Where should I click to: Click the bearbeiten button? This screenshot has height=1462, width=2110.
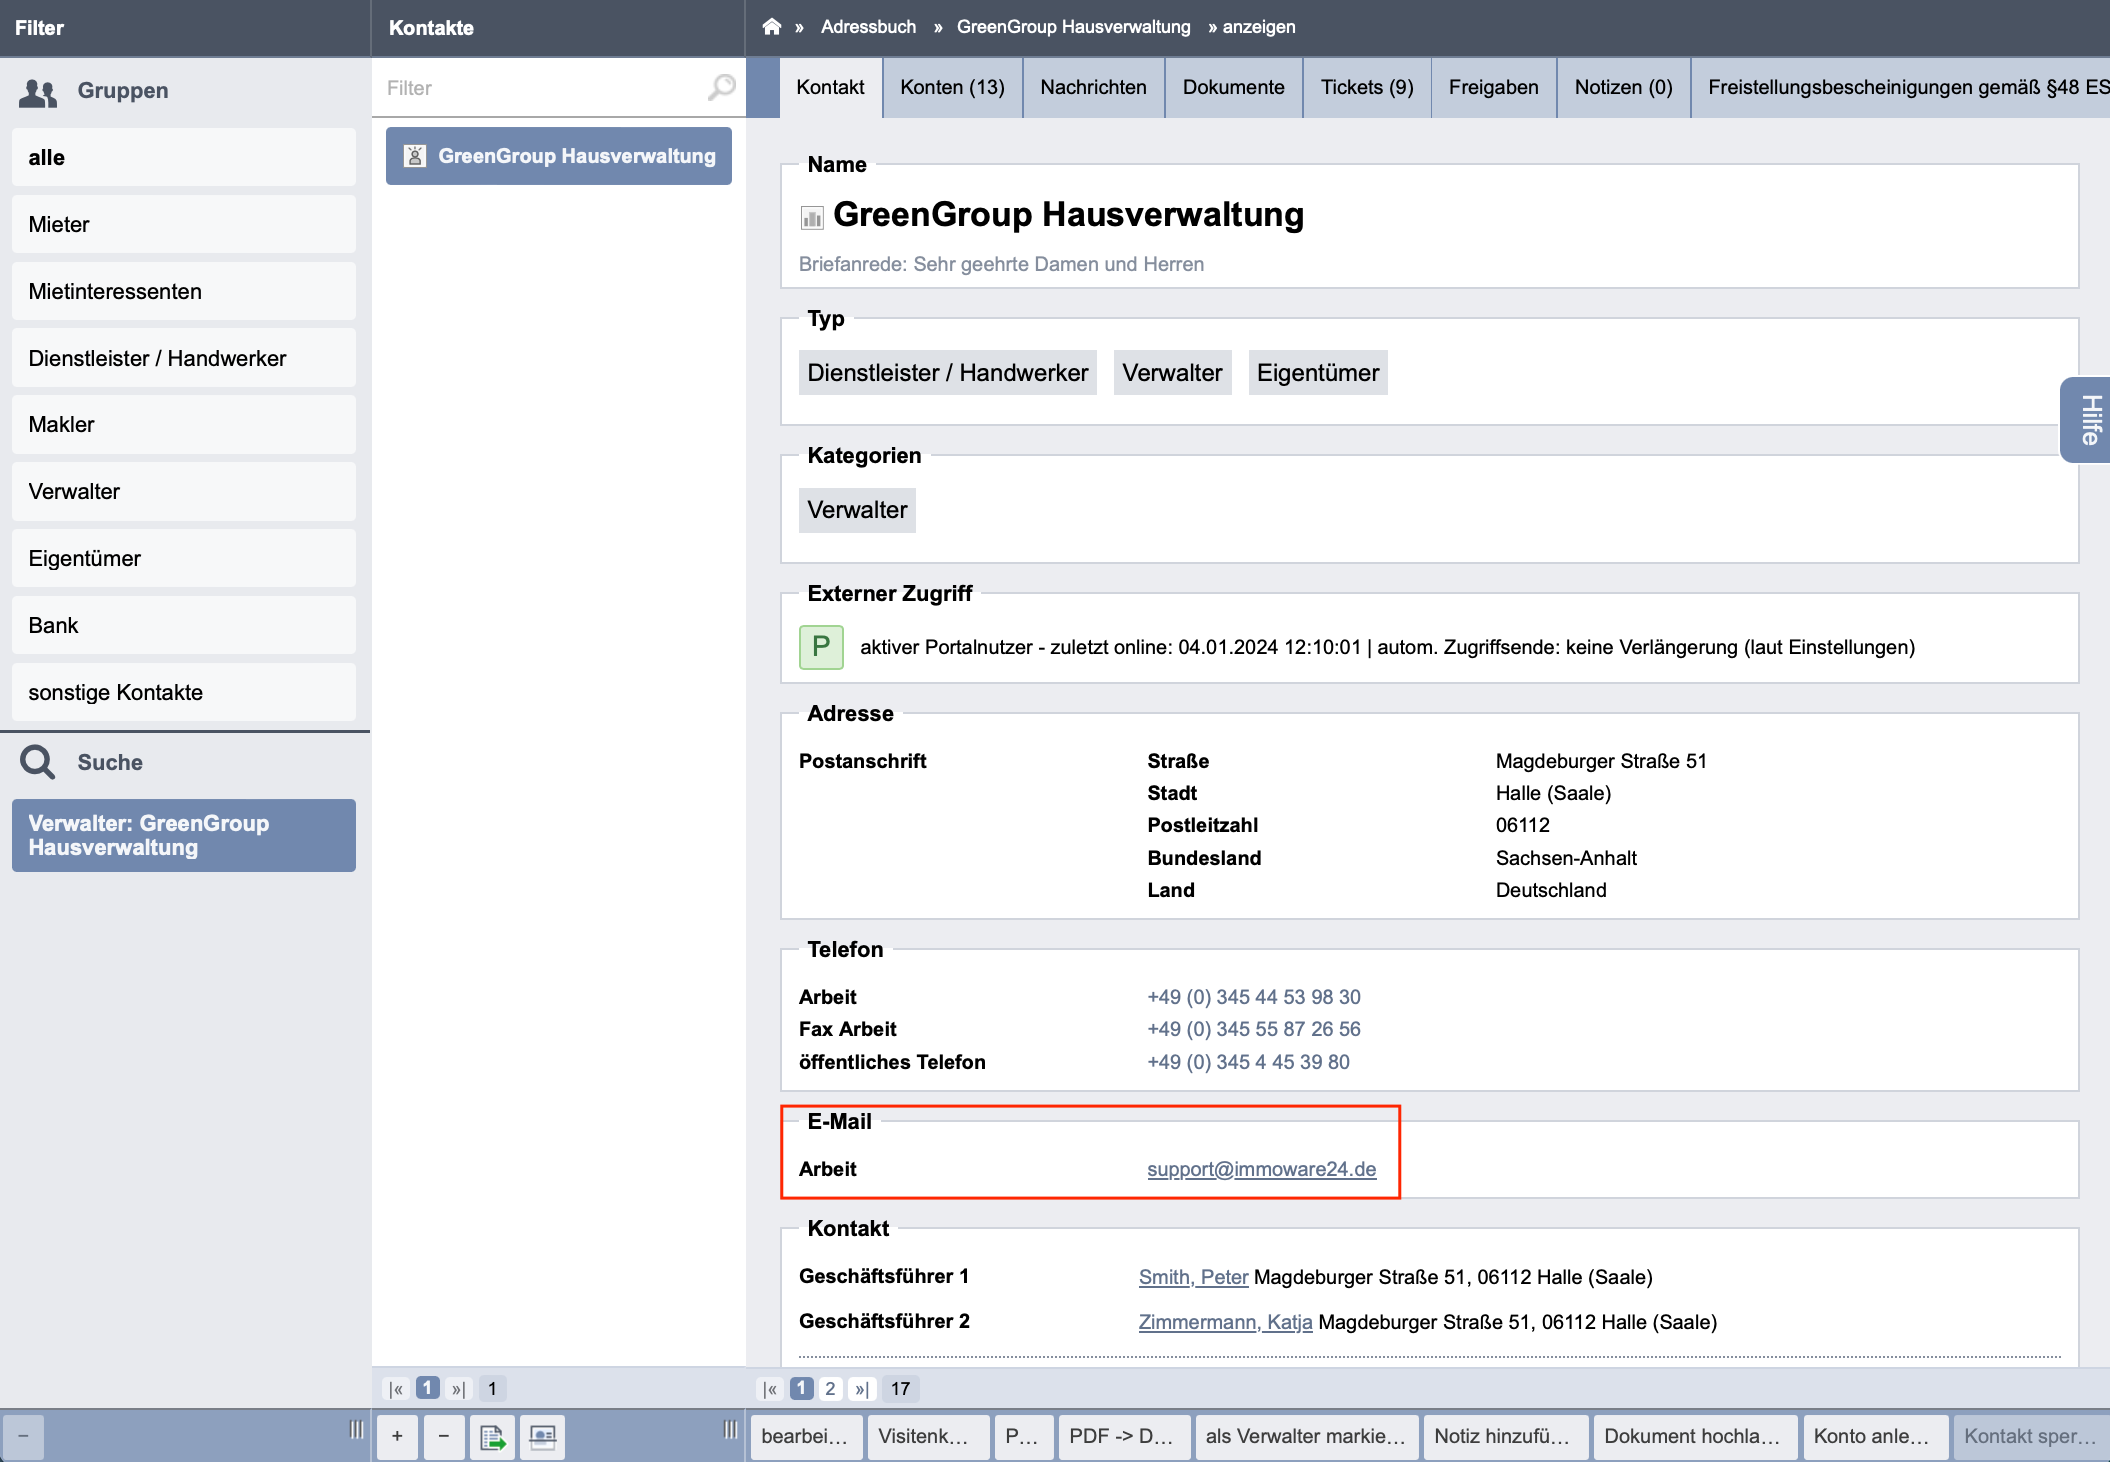[805, 1436]
